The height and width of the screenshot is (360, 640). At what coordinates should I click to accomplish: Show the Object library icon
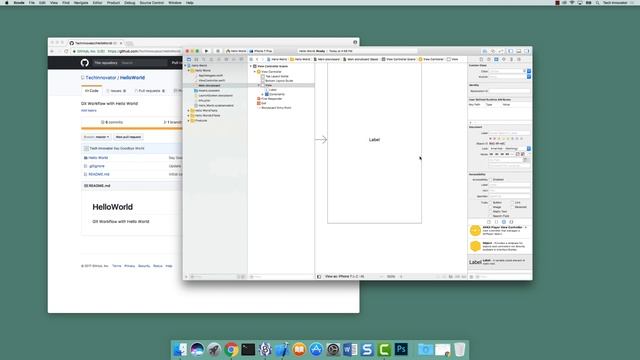pos(504,222)
